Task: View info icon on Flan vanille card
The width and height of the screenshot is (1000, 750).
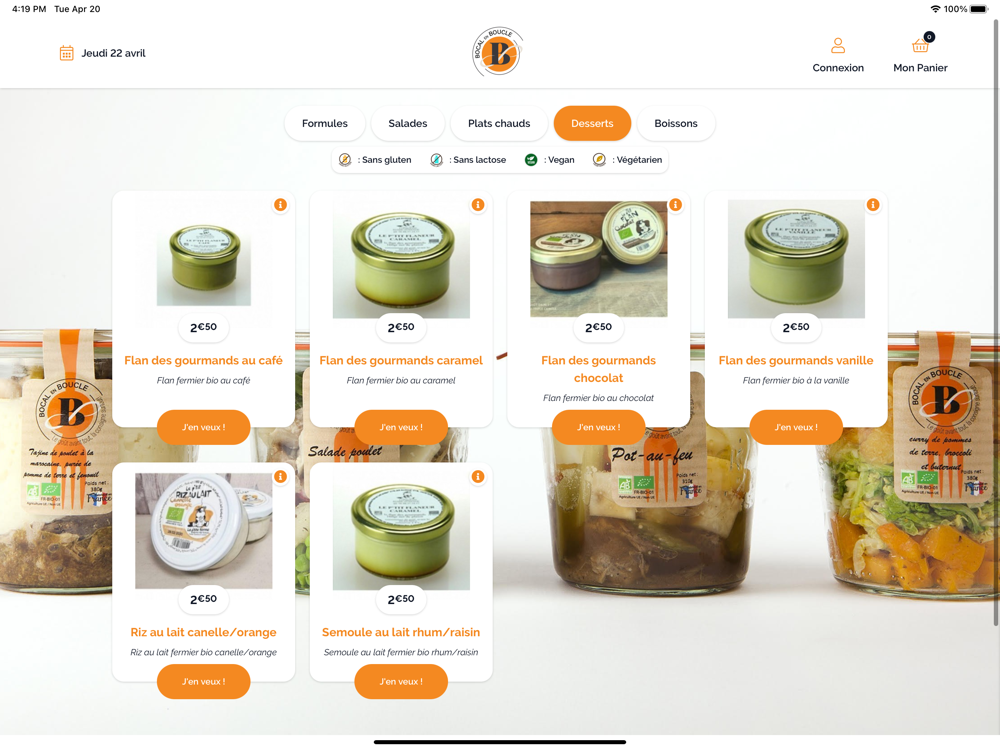Action: click(873, 205)
